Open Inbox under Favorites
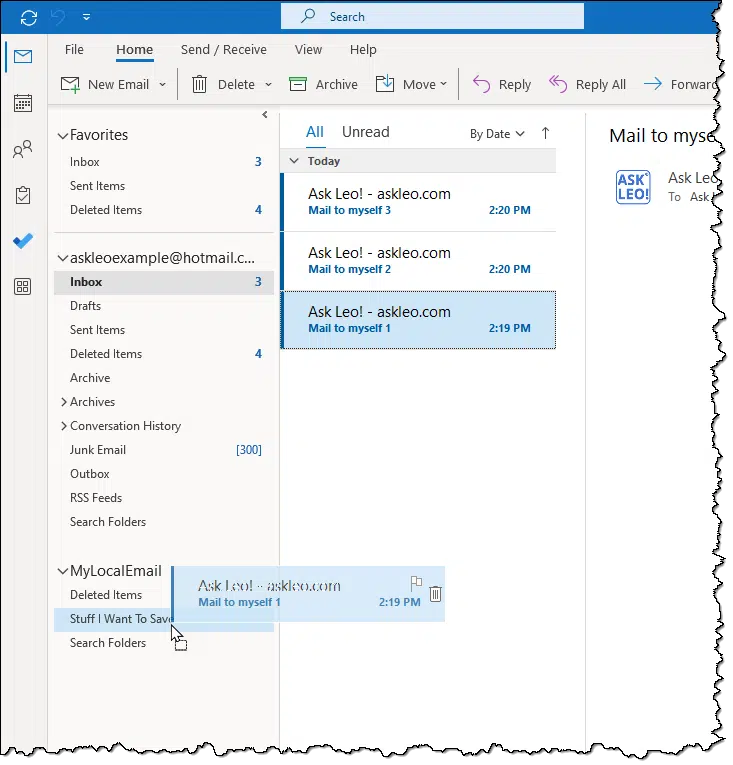This screenshot has width=733, height=765. coord(163,162)
